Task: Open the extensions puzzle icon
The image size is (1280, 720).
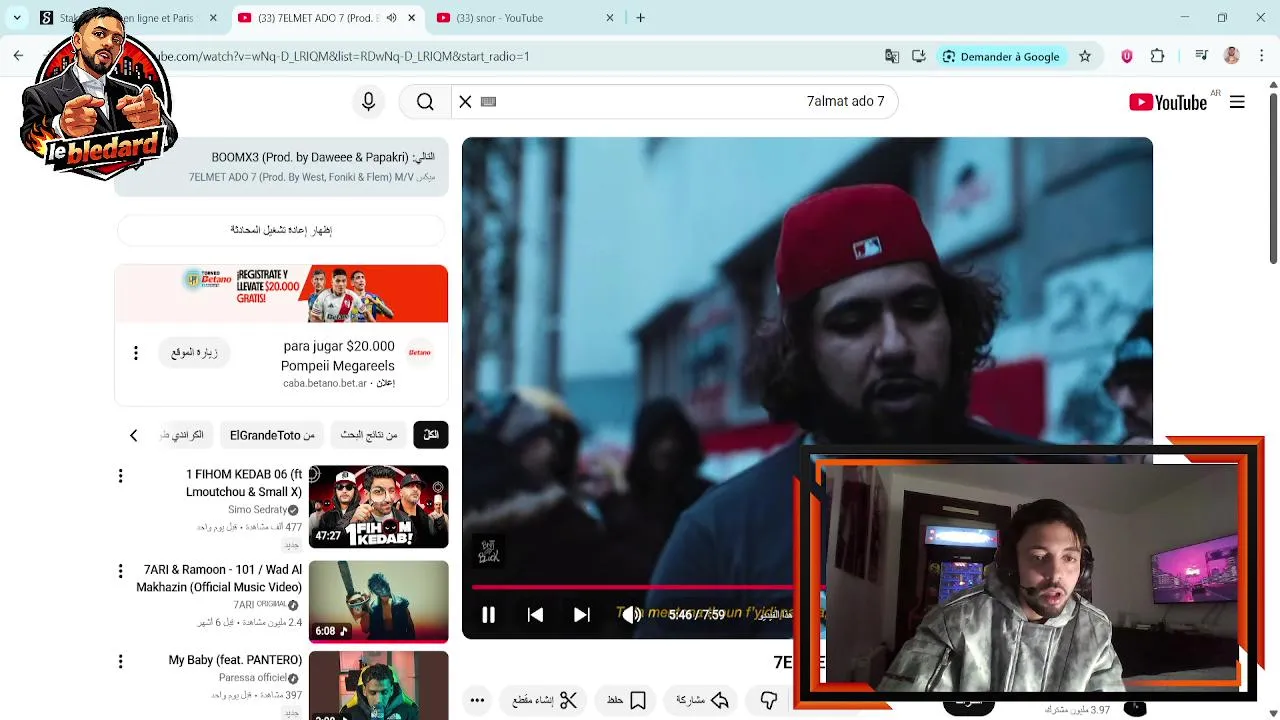Action: [1158, 56]
